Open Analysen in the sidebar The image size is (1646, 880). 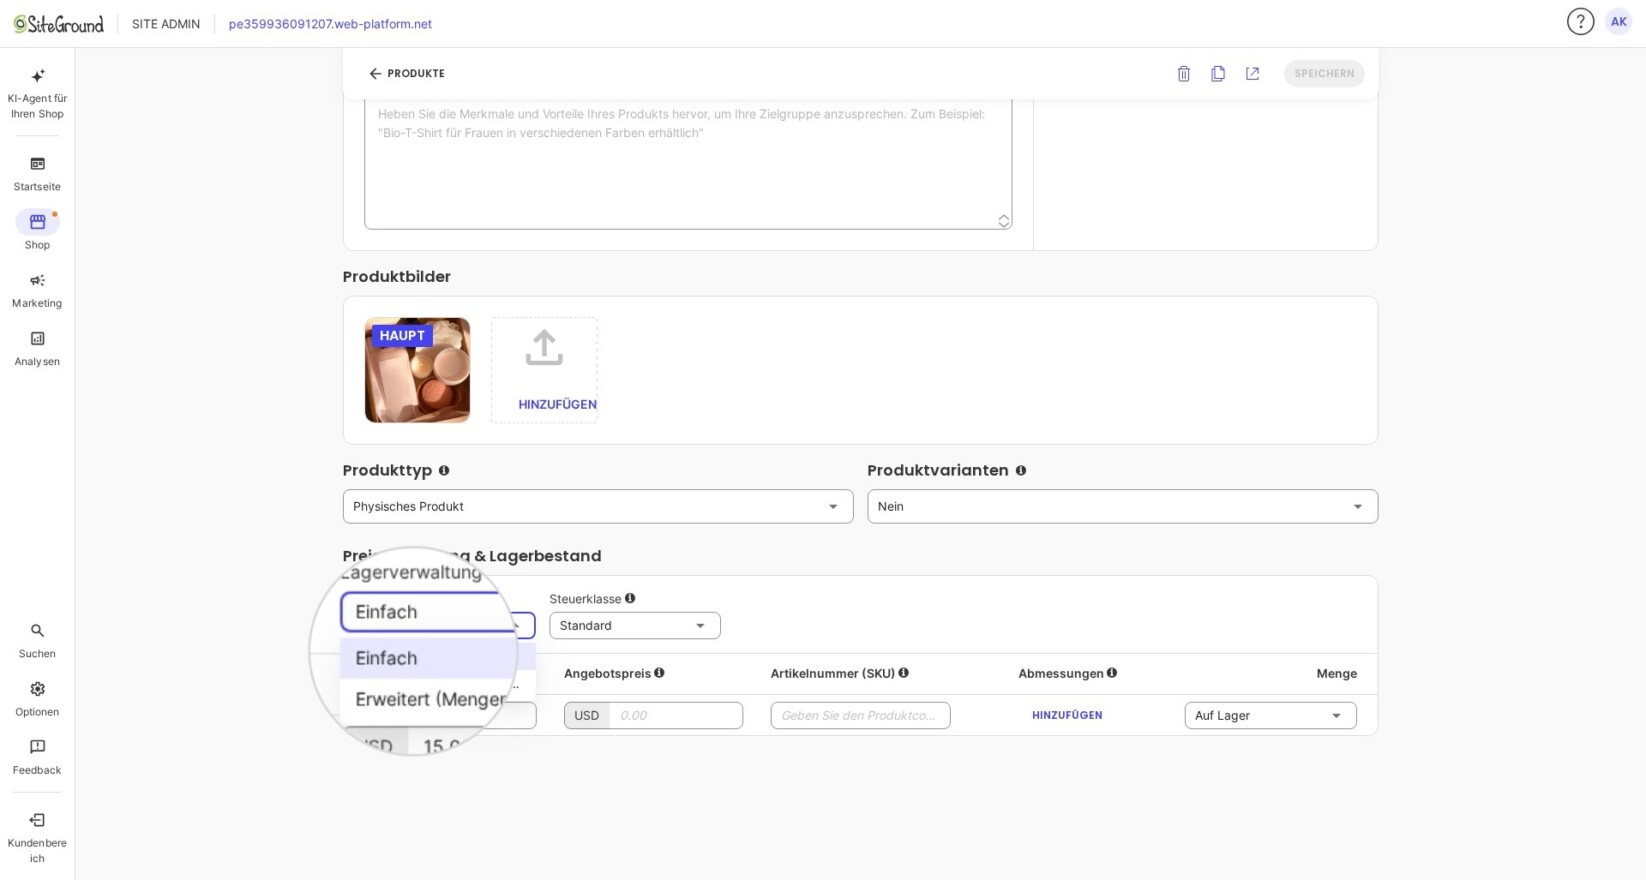pos(37,348)
